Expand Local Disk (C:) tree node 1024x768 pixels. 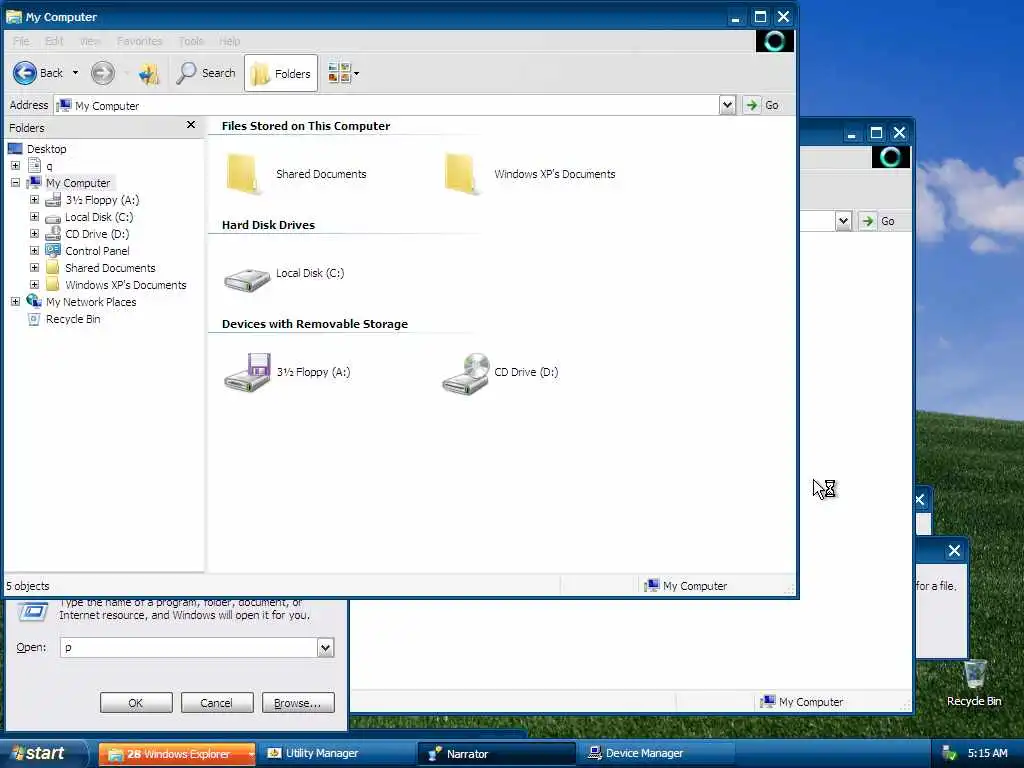(x=35, y=217)
